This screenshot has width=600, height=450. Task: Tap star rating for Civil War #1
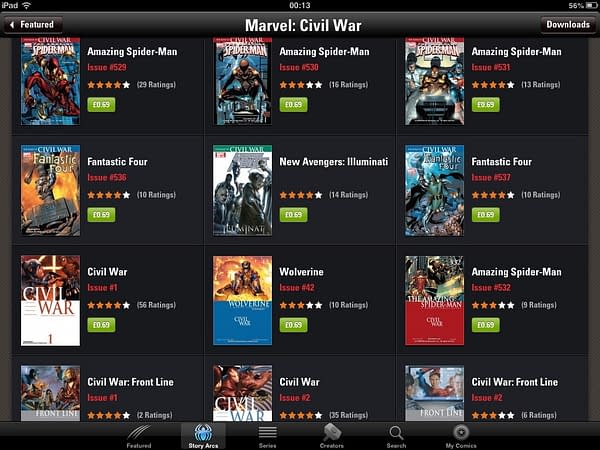(109, 305)
